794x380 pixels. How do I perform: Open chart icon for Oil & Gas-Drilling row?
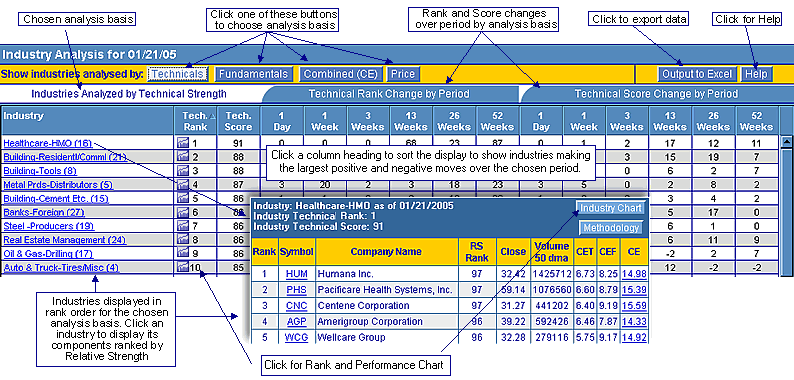[x=182, y=253]
